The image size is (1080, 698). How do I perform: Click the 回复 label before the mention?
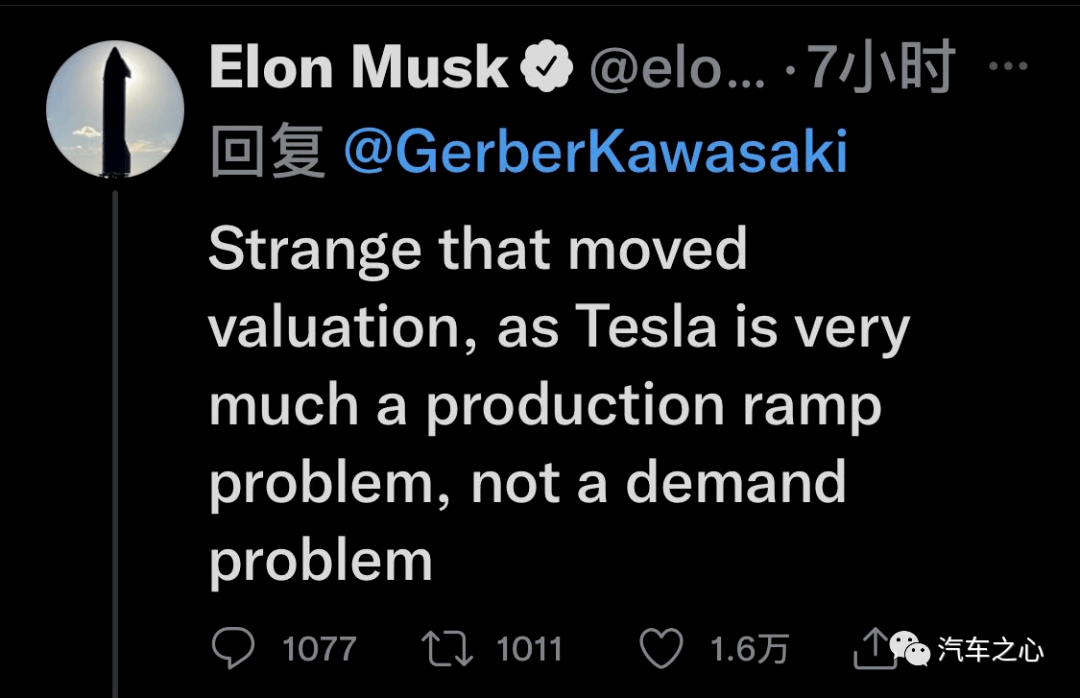pyautogui.click(x=267, y=151)
